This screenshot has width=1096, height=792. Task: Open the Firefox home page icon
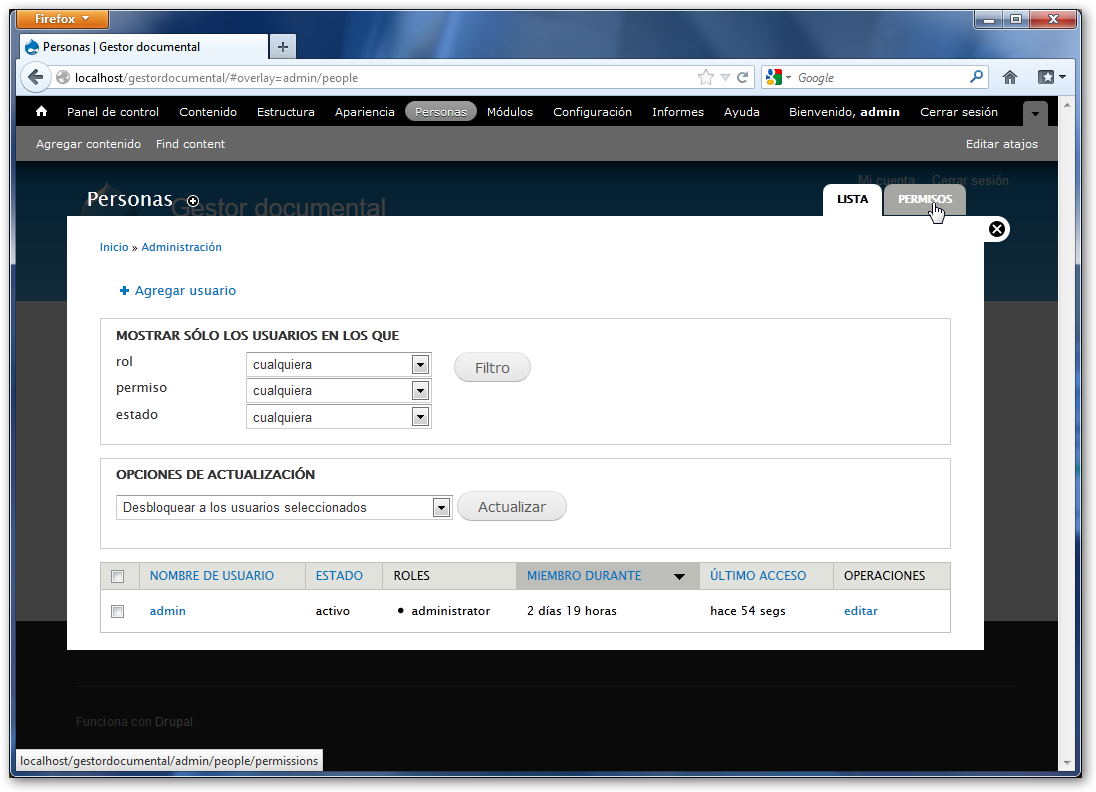coord(1010,77)
